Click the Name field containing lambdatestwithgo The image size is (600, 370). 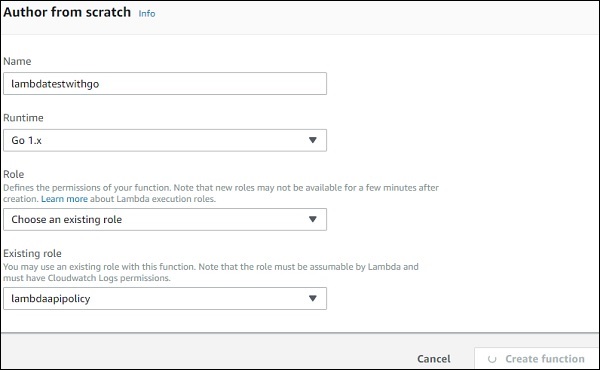[x=165, y=83]
